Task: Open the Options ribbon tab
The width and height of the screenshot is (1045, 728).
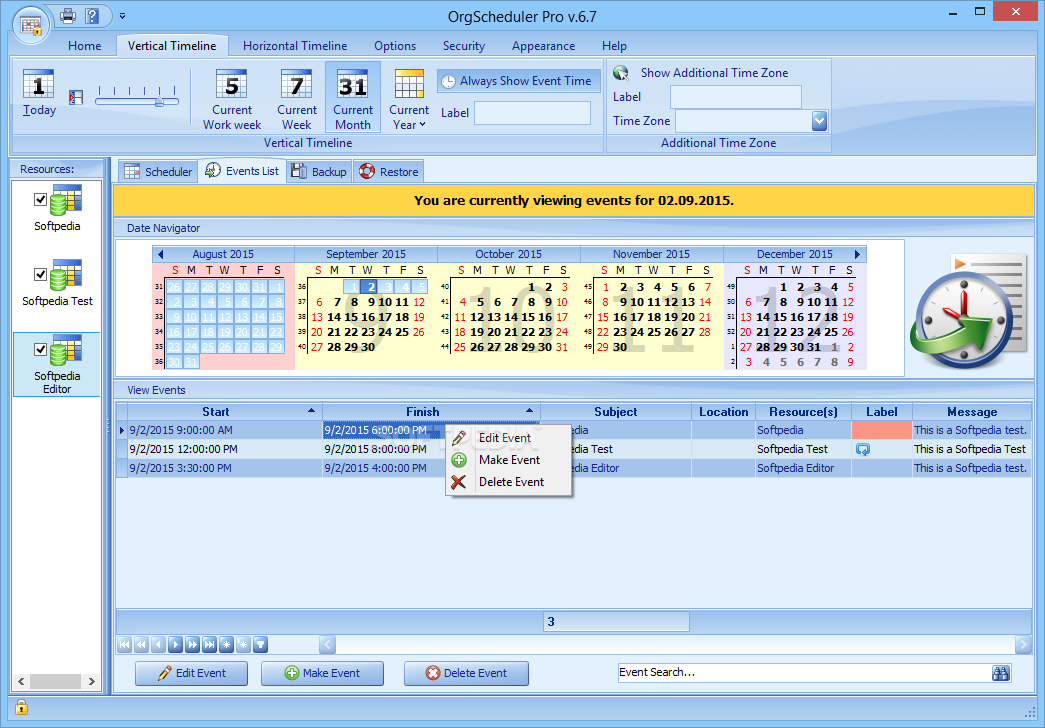Action: coord(395,46)
